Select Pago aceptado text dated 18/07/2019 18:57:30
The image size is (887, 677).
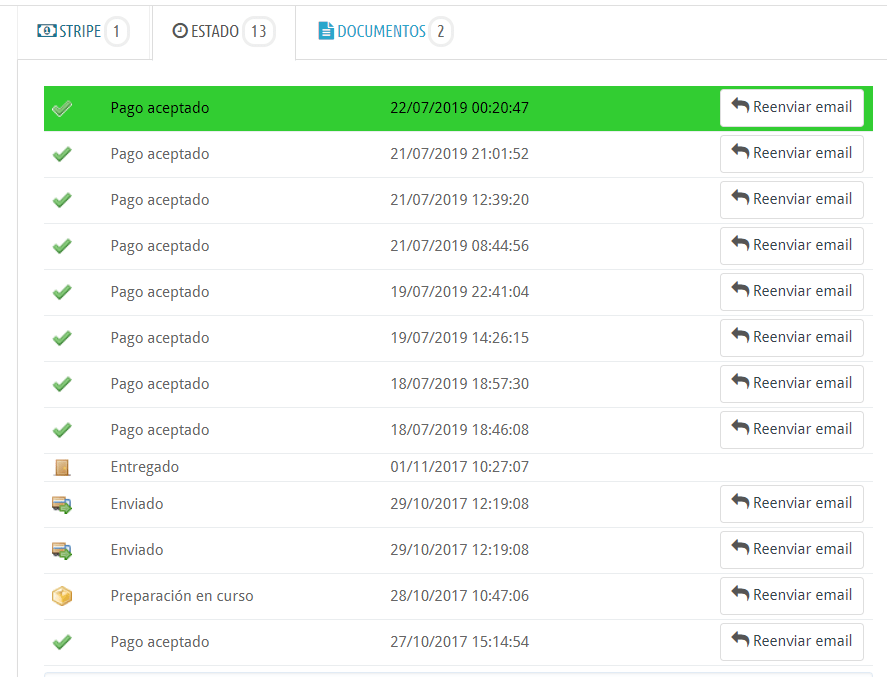[160, 385]
